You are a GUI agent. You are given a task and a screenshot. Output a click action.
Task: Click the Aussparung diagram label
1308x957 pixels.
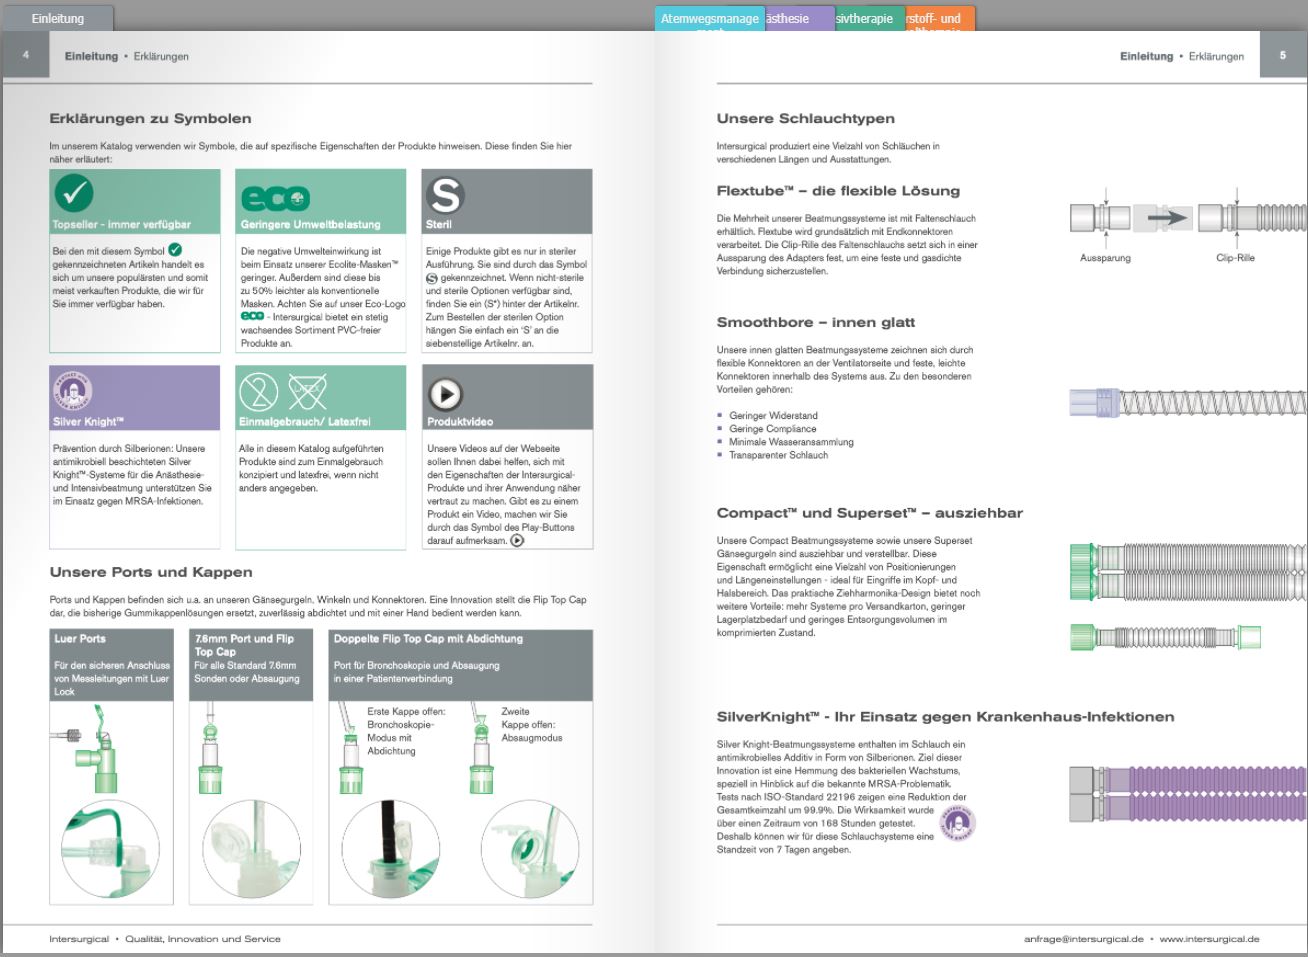(x=1105, y=258)
